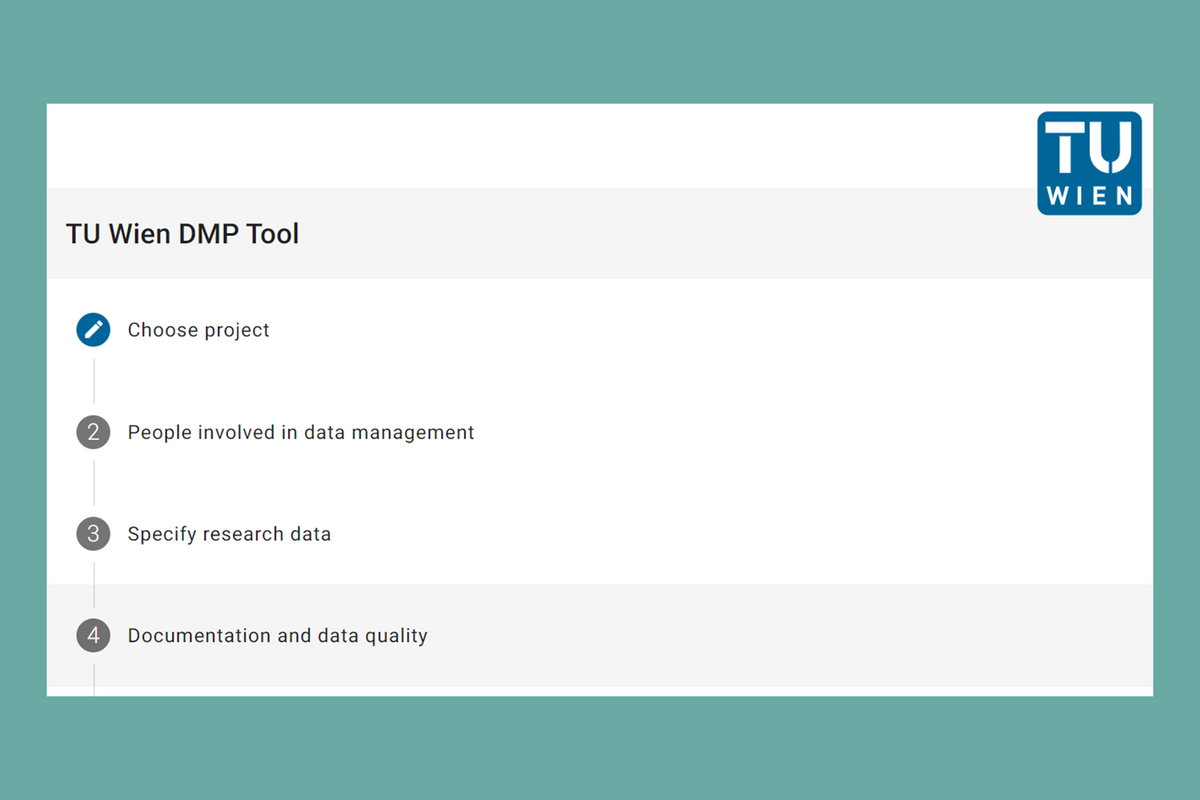Click the grey header bar of the tool
Image resolution: width=1200 pixels, height=800 pixels.
coord(600,233)
